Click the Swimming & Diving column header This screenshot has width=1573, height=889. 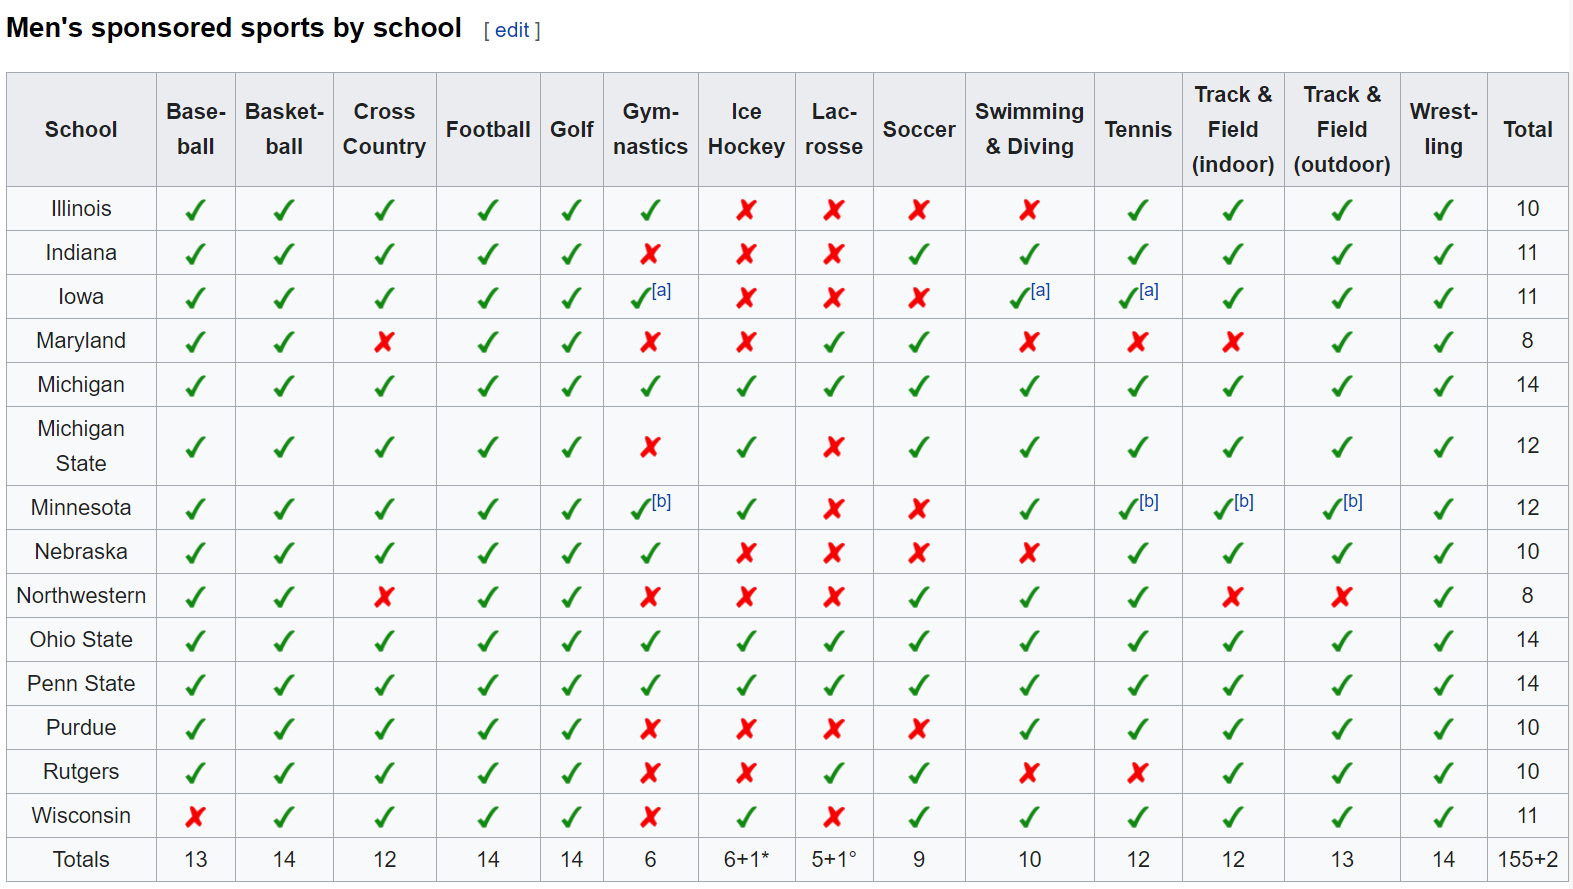tap(1029, 129)
